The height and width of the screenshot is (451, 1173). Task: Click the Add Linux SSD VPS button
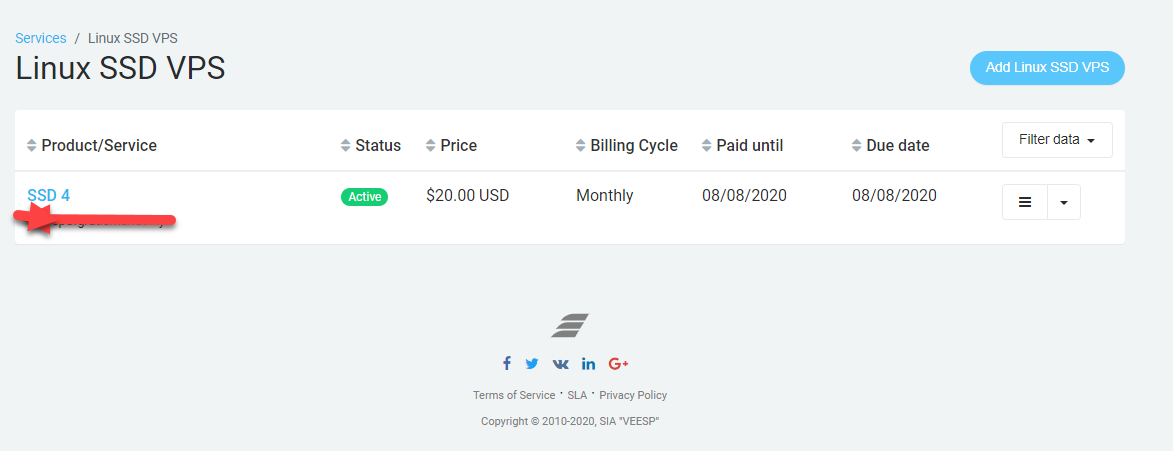[1047, 68]
